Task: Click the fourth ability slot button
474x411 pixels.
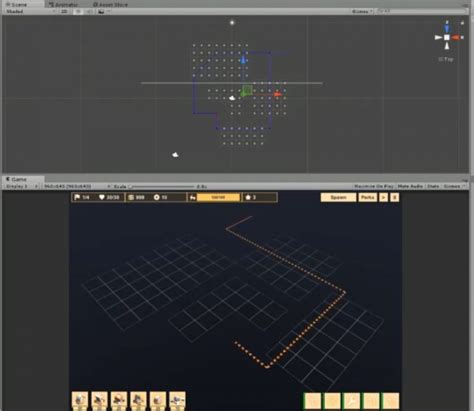Action: pyautogui.click(x=371, y=401)
